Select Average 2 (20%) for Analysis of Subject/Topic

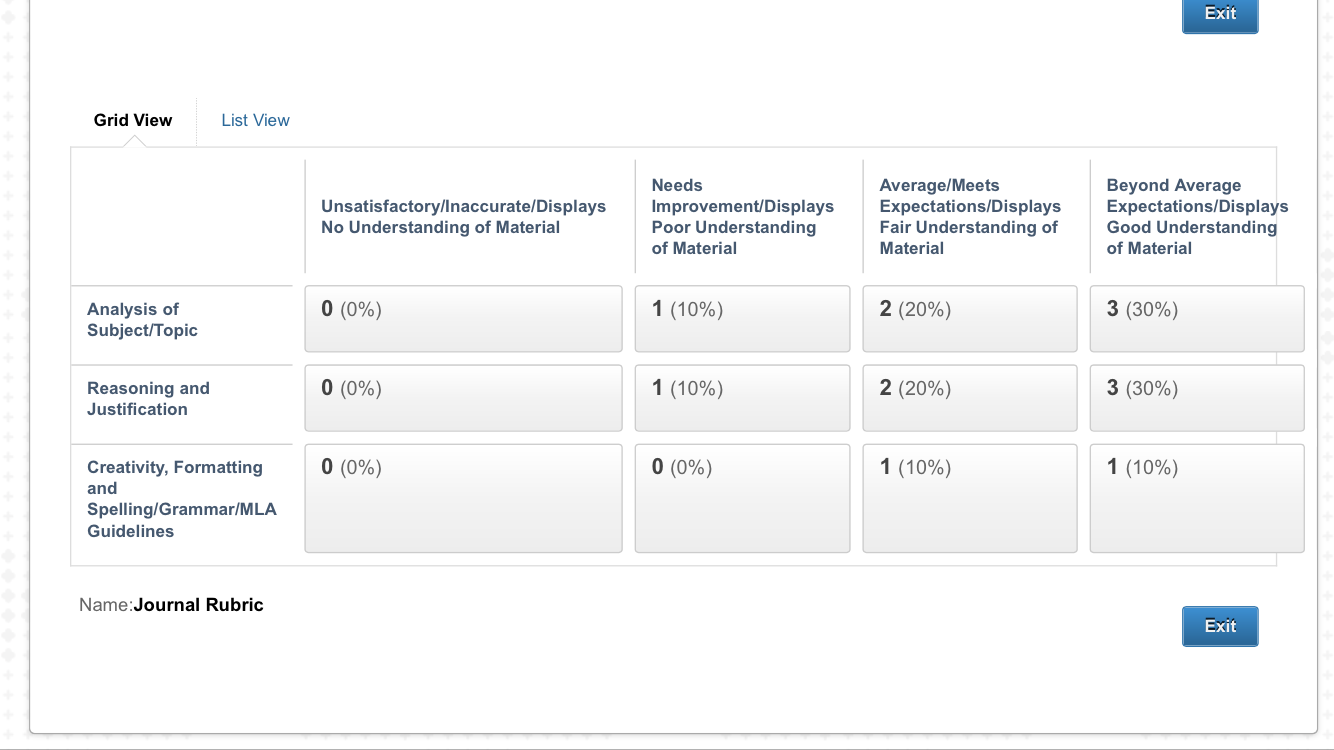click(969, 319)
